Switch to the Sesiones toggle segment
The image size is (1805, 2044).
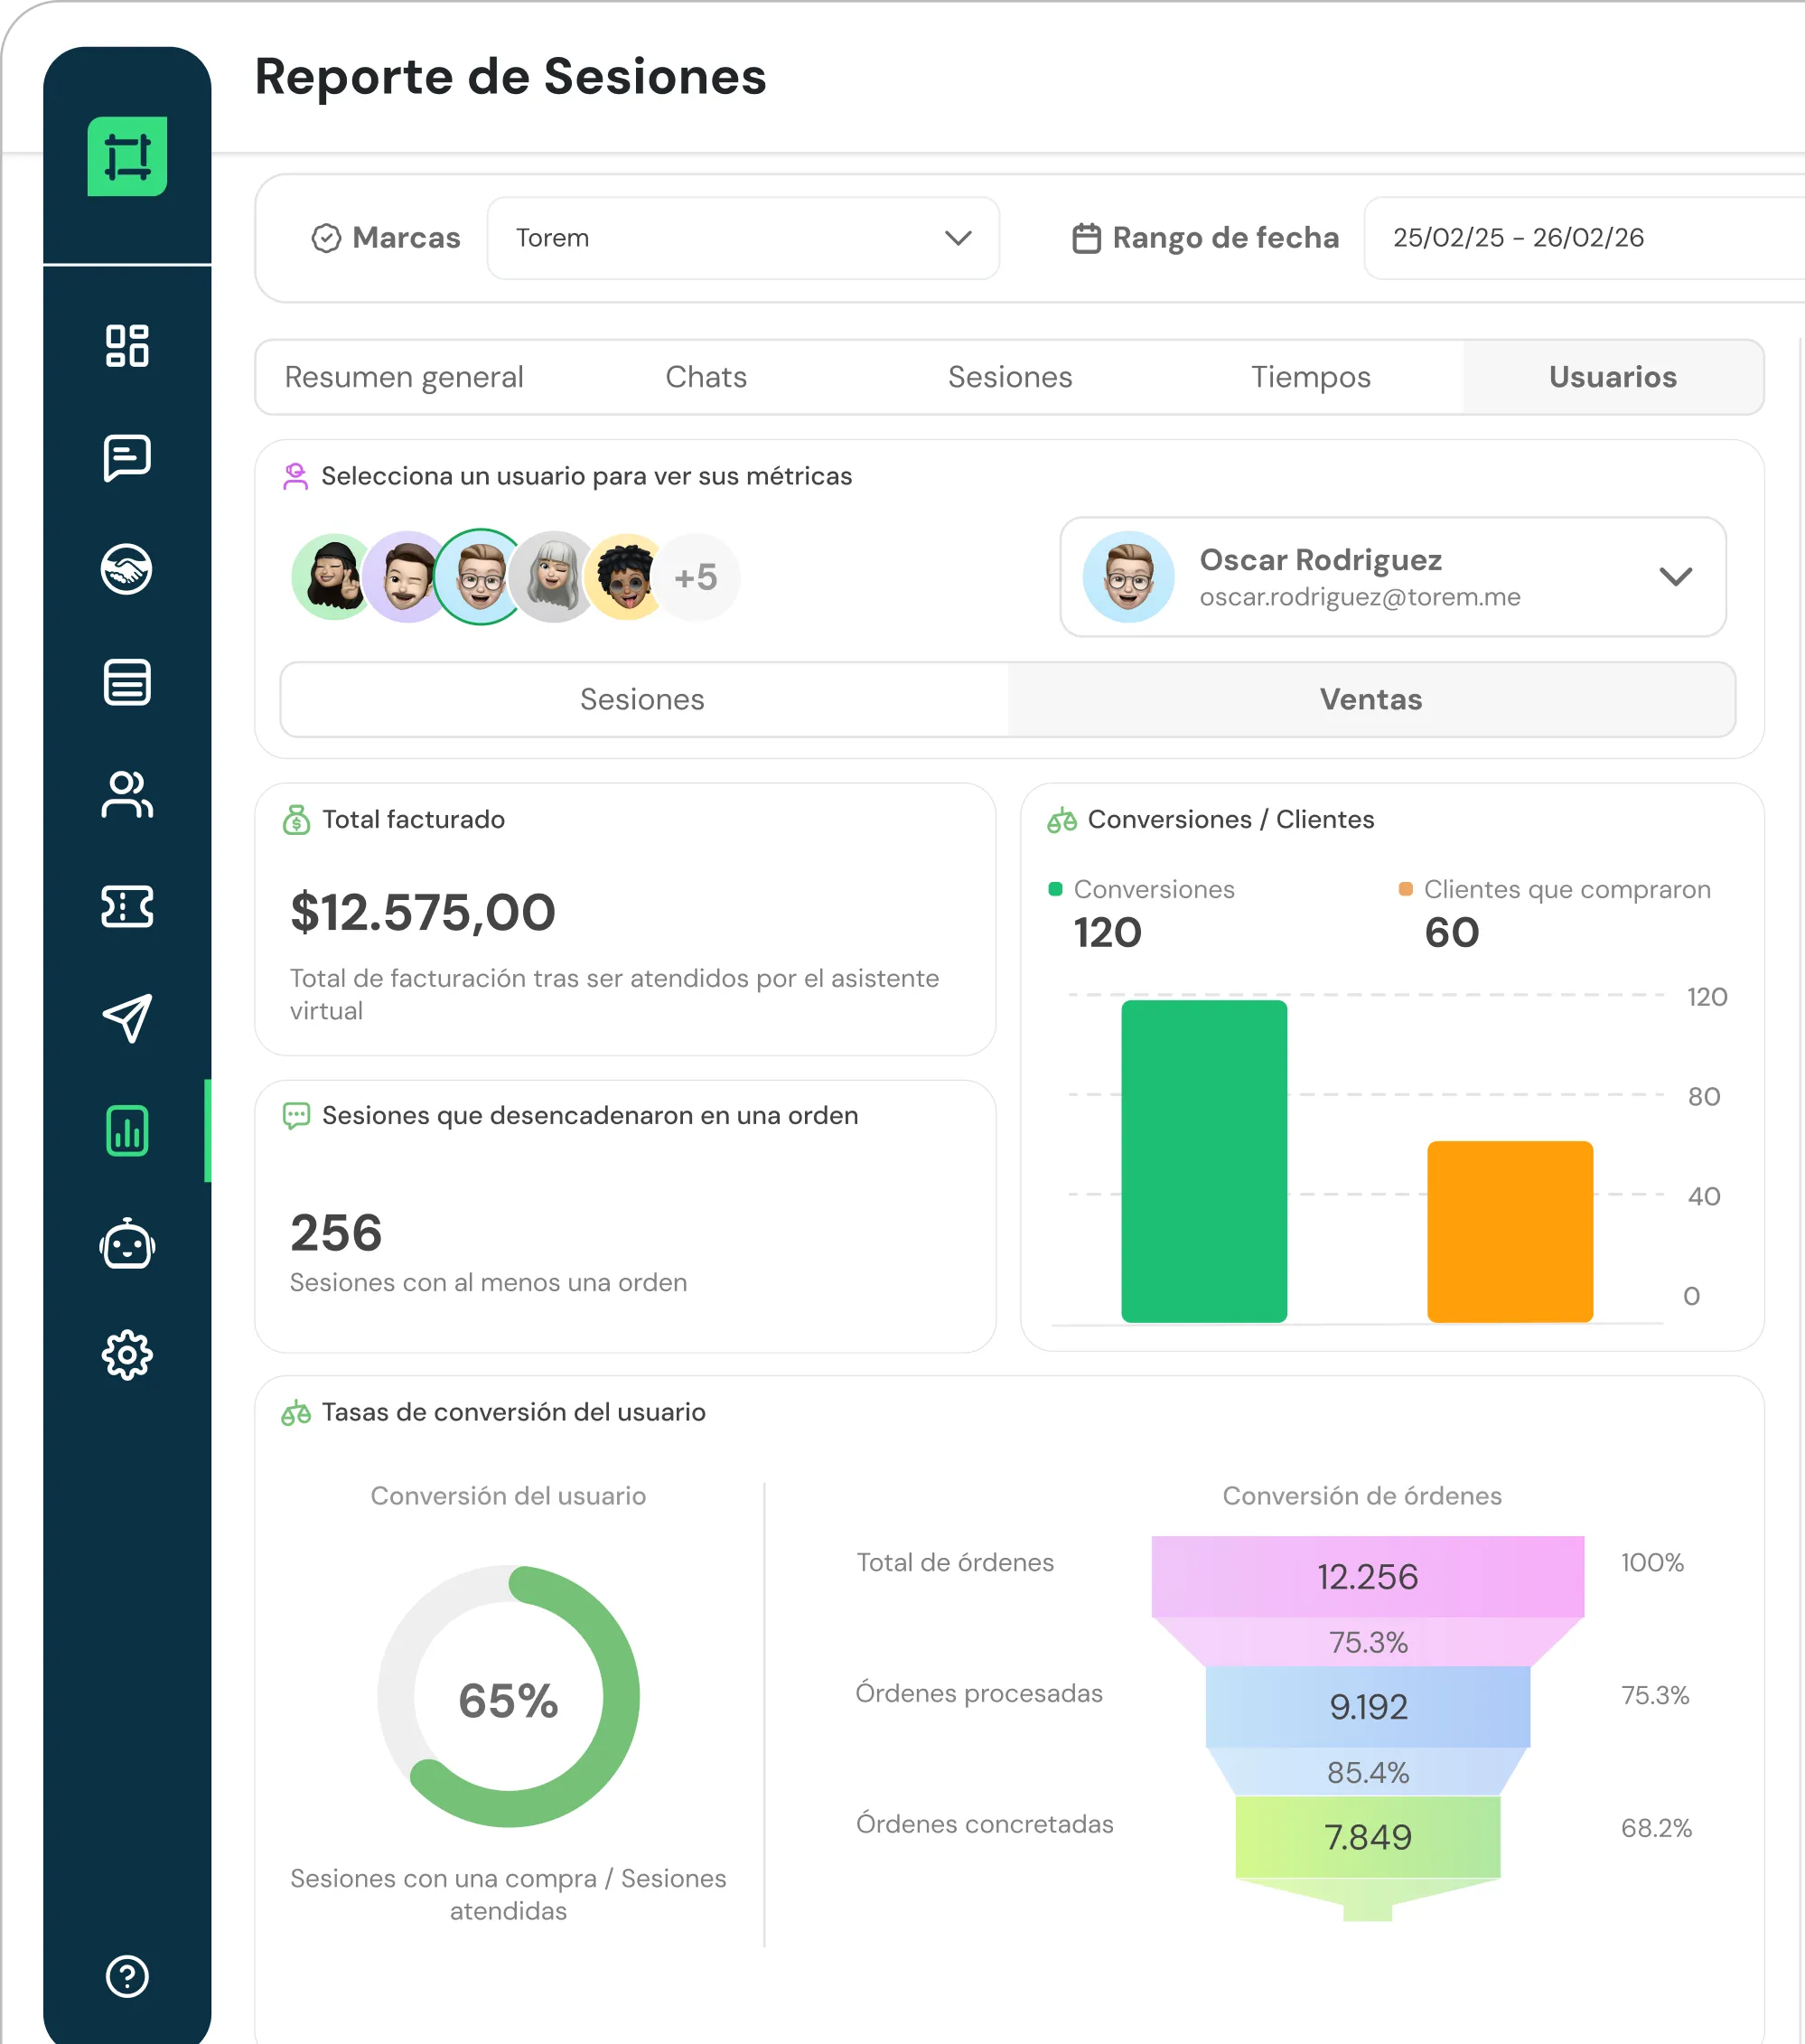[643, 699]
